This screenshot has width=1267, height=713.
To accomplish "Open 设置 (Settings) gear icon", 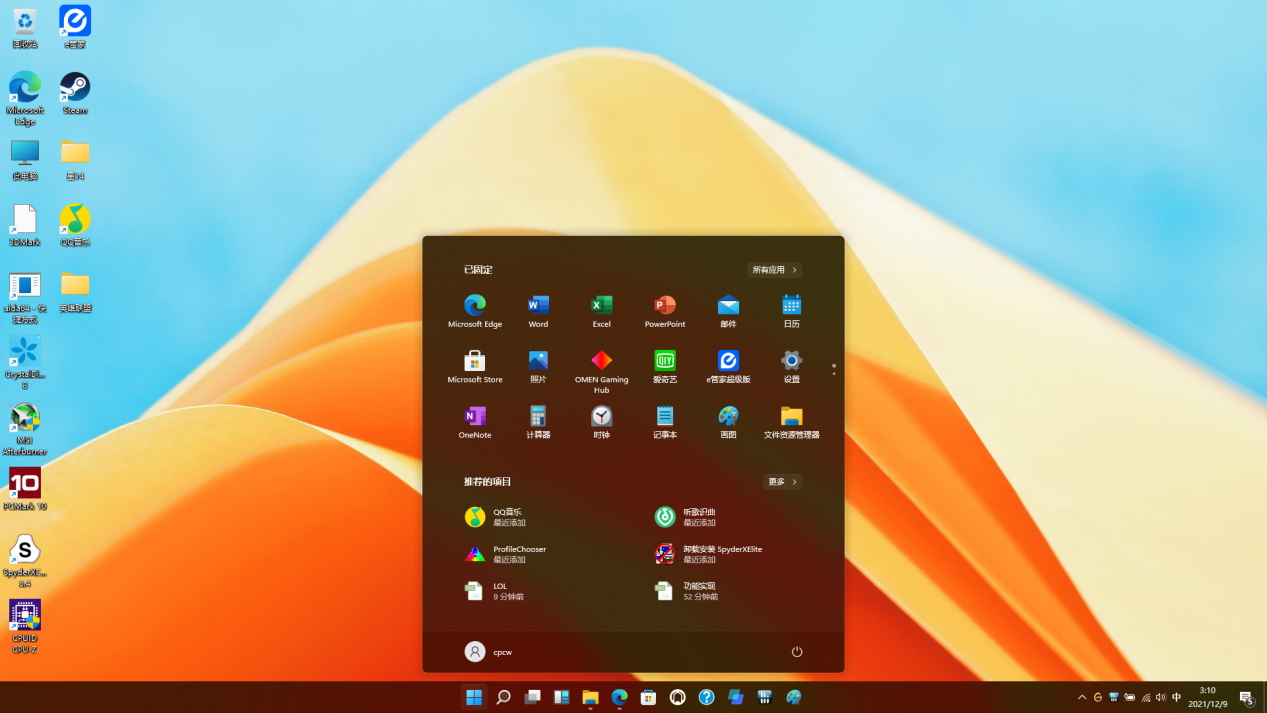I will click(791, 366).
